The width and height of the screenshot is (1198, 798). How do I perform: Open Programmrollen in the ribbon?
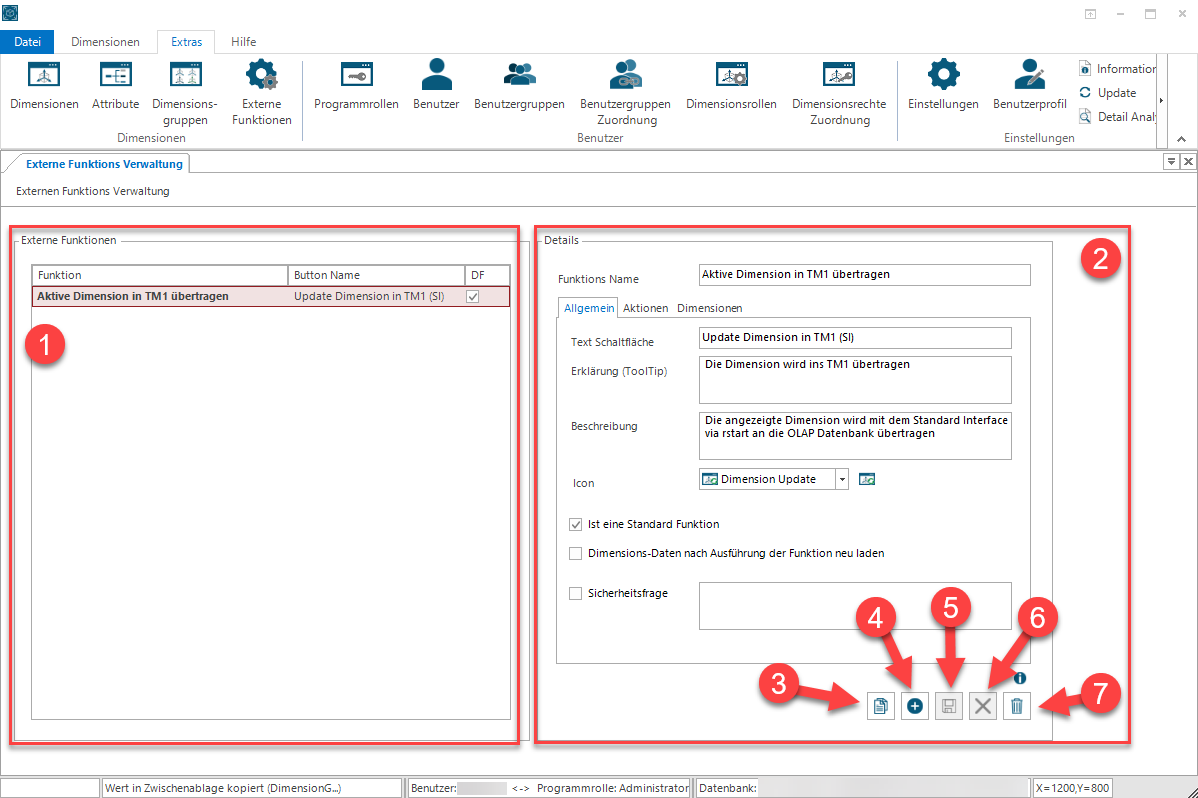pos(356,85)
